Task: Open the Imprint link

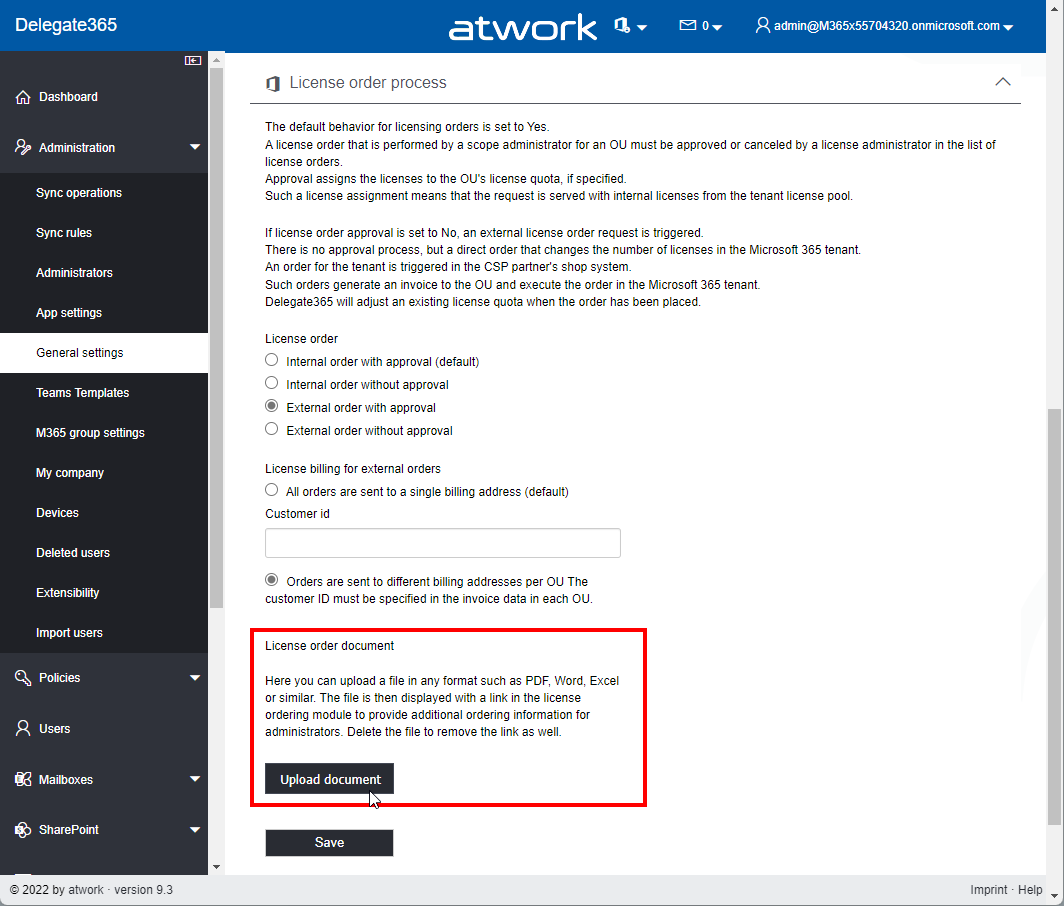Action: [x=988, y=890]
